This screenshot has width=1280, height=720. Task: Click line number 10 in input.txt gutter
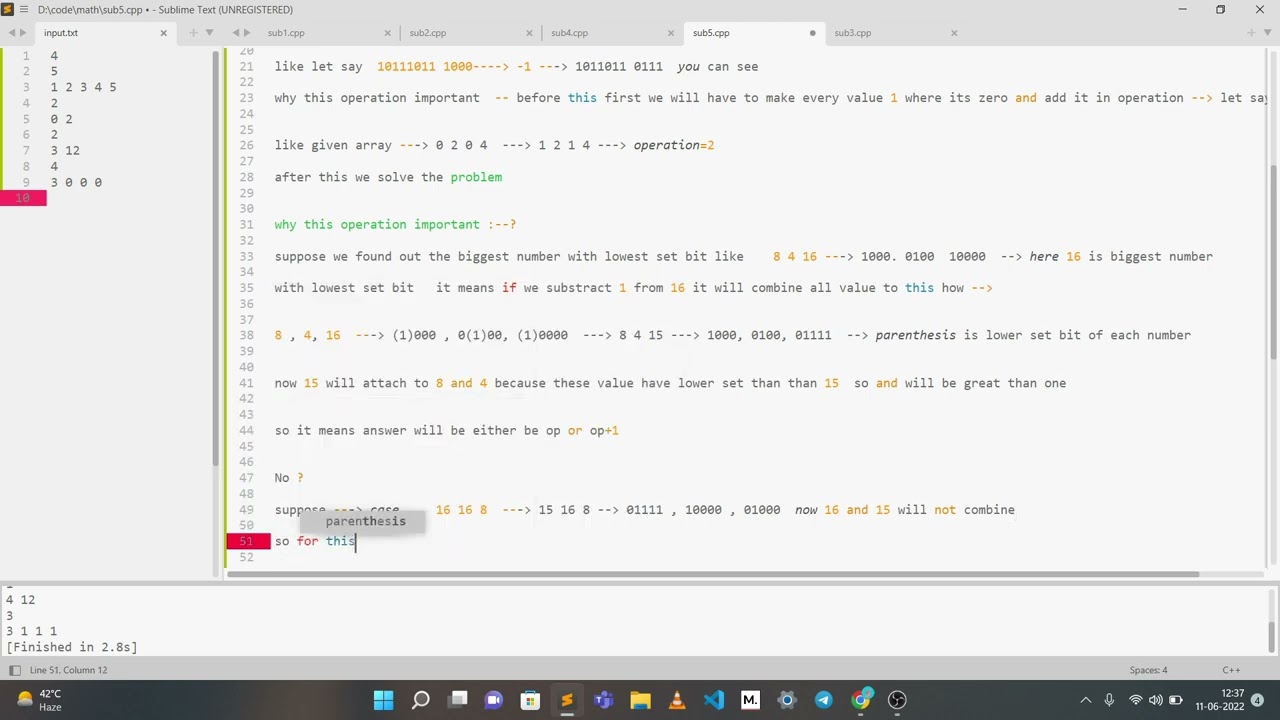point(25,198)
